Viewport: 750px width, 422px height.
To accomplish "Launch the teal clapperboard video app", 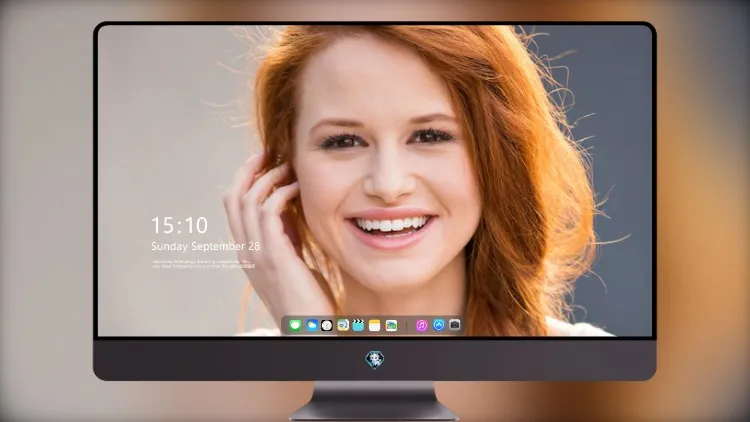I will click(x=358, y=325).
